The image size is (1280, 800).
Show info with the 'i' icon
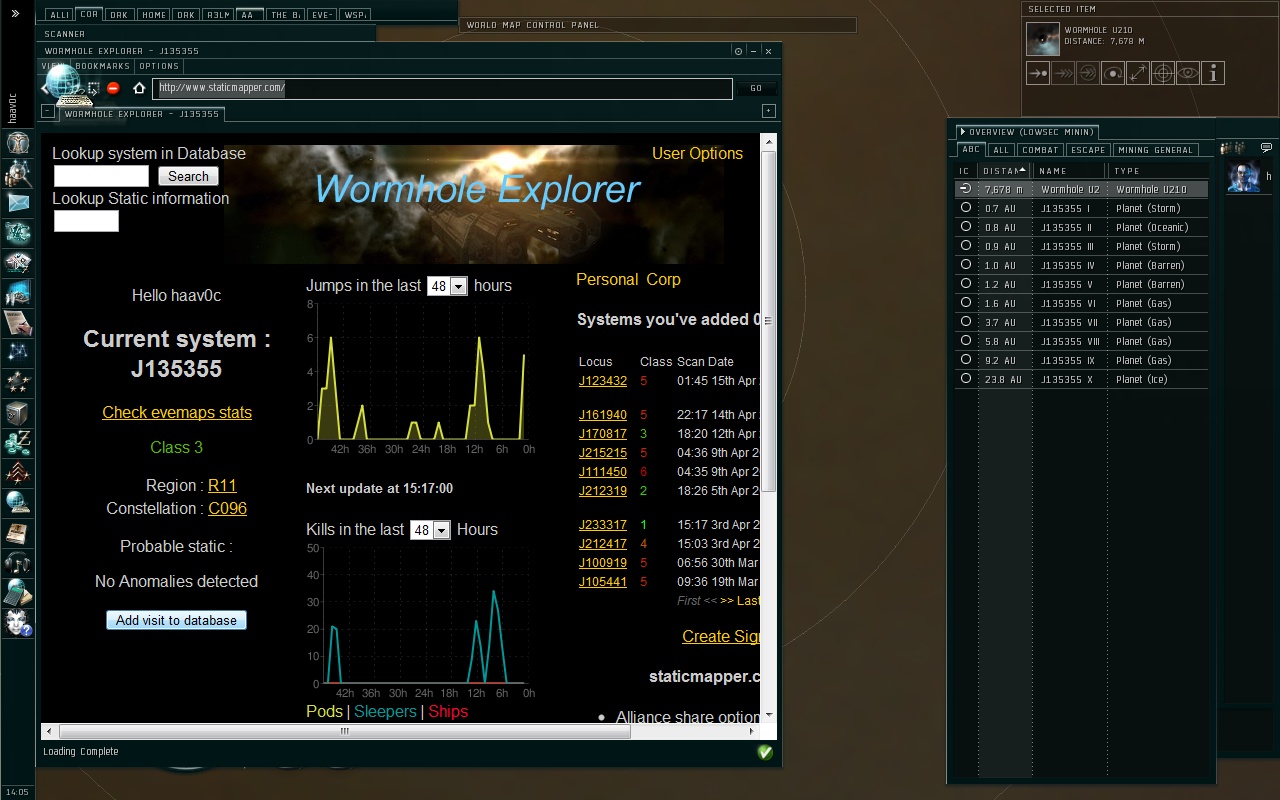tap(1212, 73)
